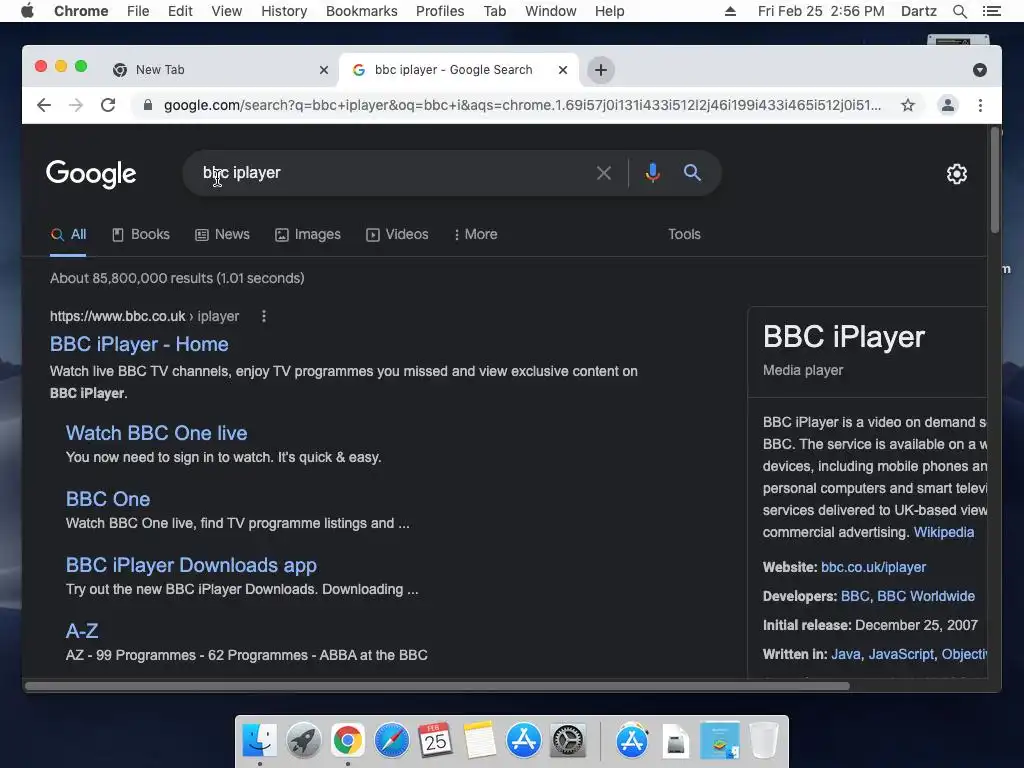This screenshot has height=768, width=1024.
Task: Open Spotlight search in menu bar
Action: [959, 11]
